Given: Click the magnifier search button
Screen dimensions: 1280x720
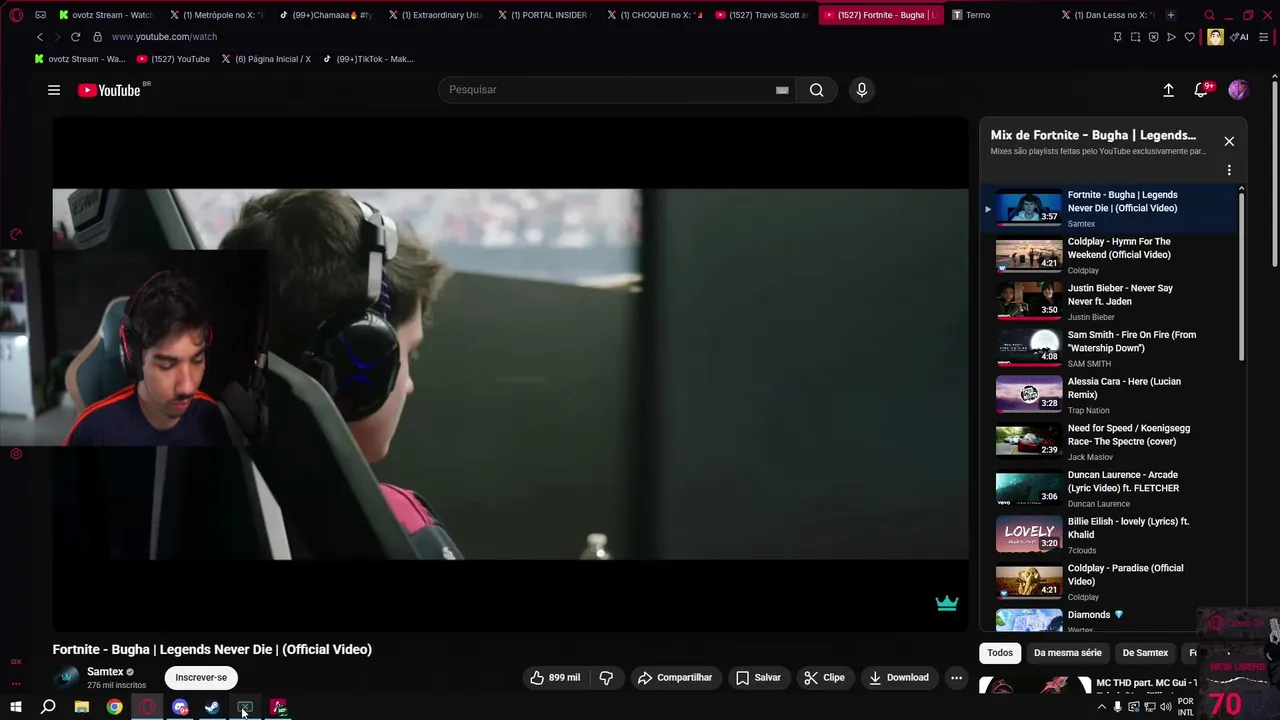Looking at the screenshot, I should pos(817,90).
